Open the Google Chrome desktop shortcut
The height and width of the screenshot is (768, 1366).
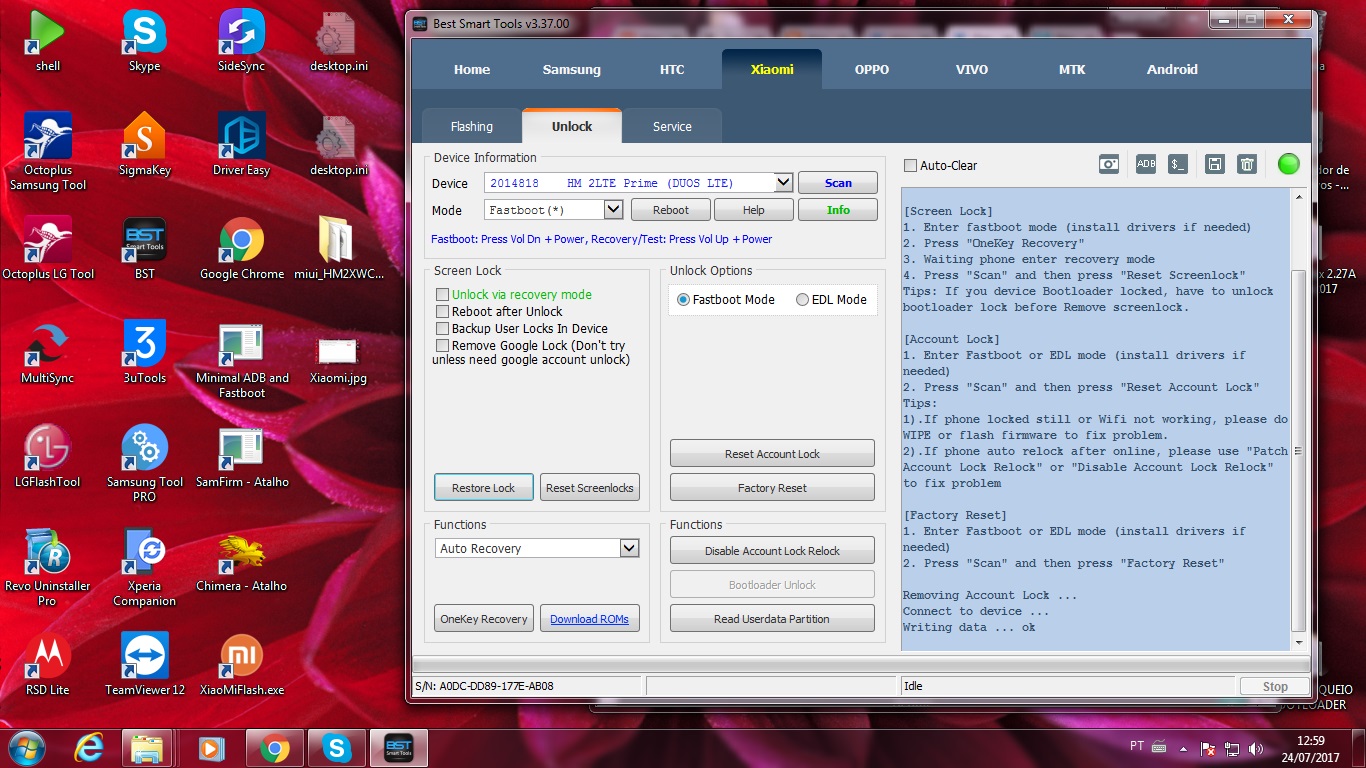241,249
